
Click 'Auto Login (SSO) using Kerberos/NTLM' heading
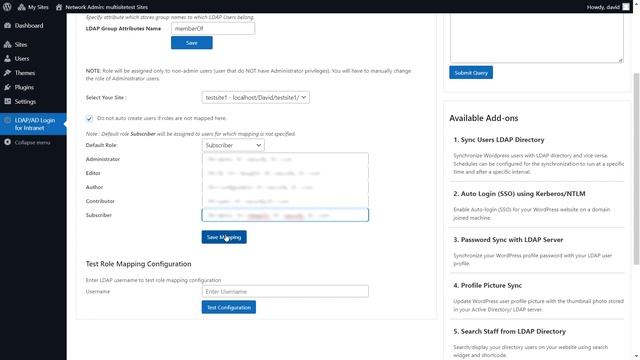tap(520, 193)
